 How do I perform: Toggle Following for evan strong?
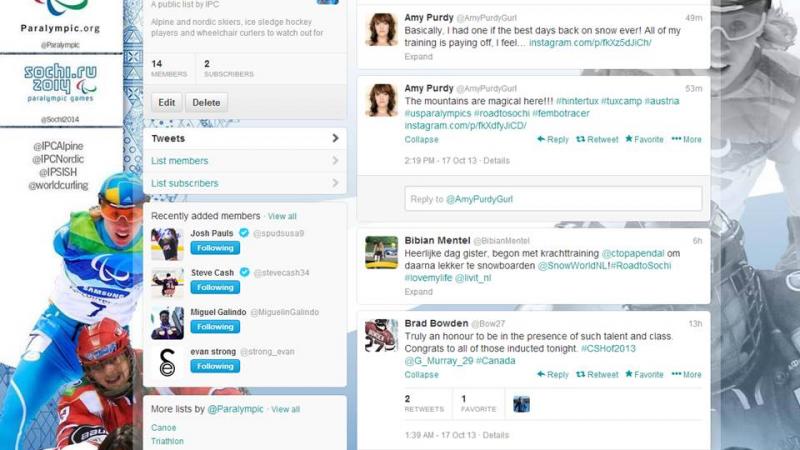click(215, 366)
